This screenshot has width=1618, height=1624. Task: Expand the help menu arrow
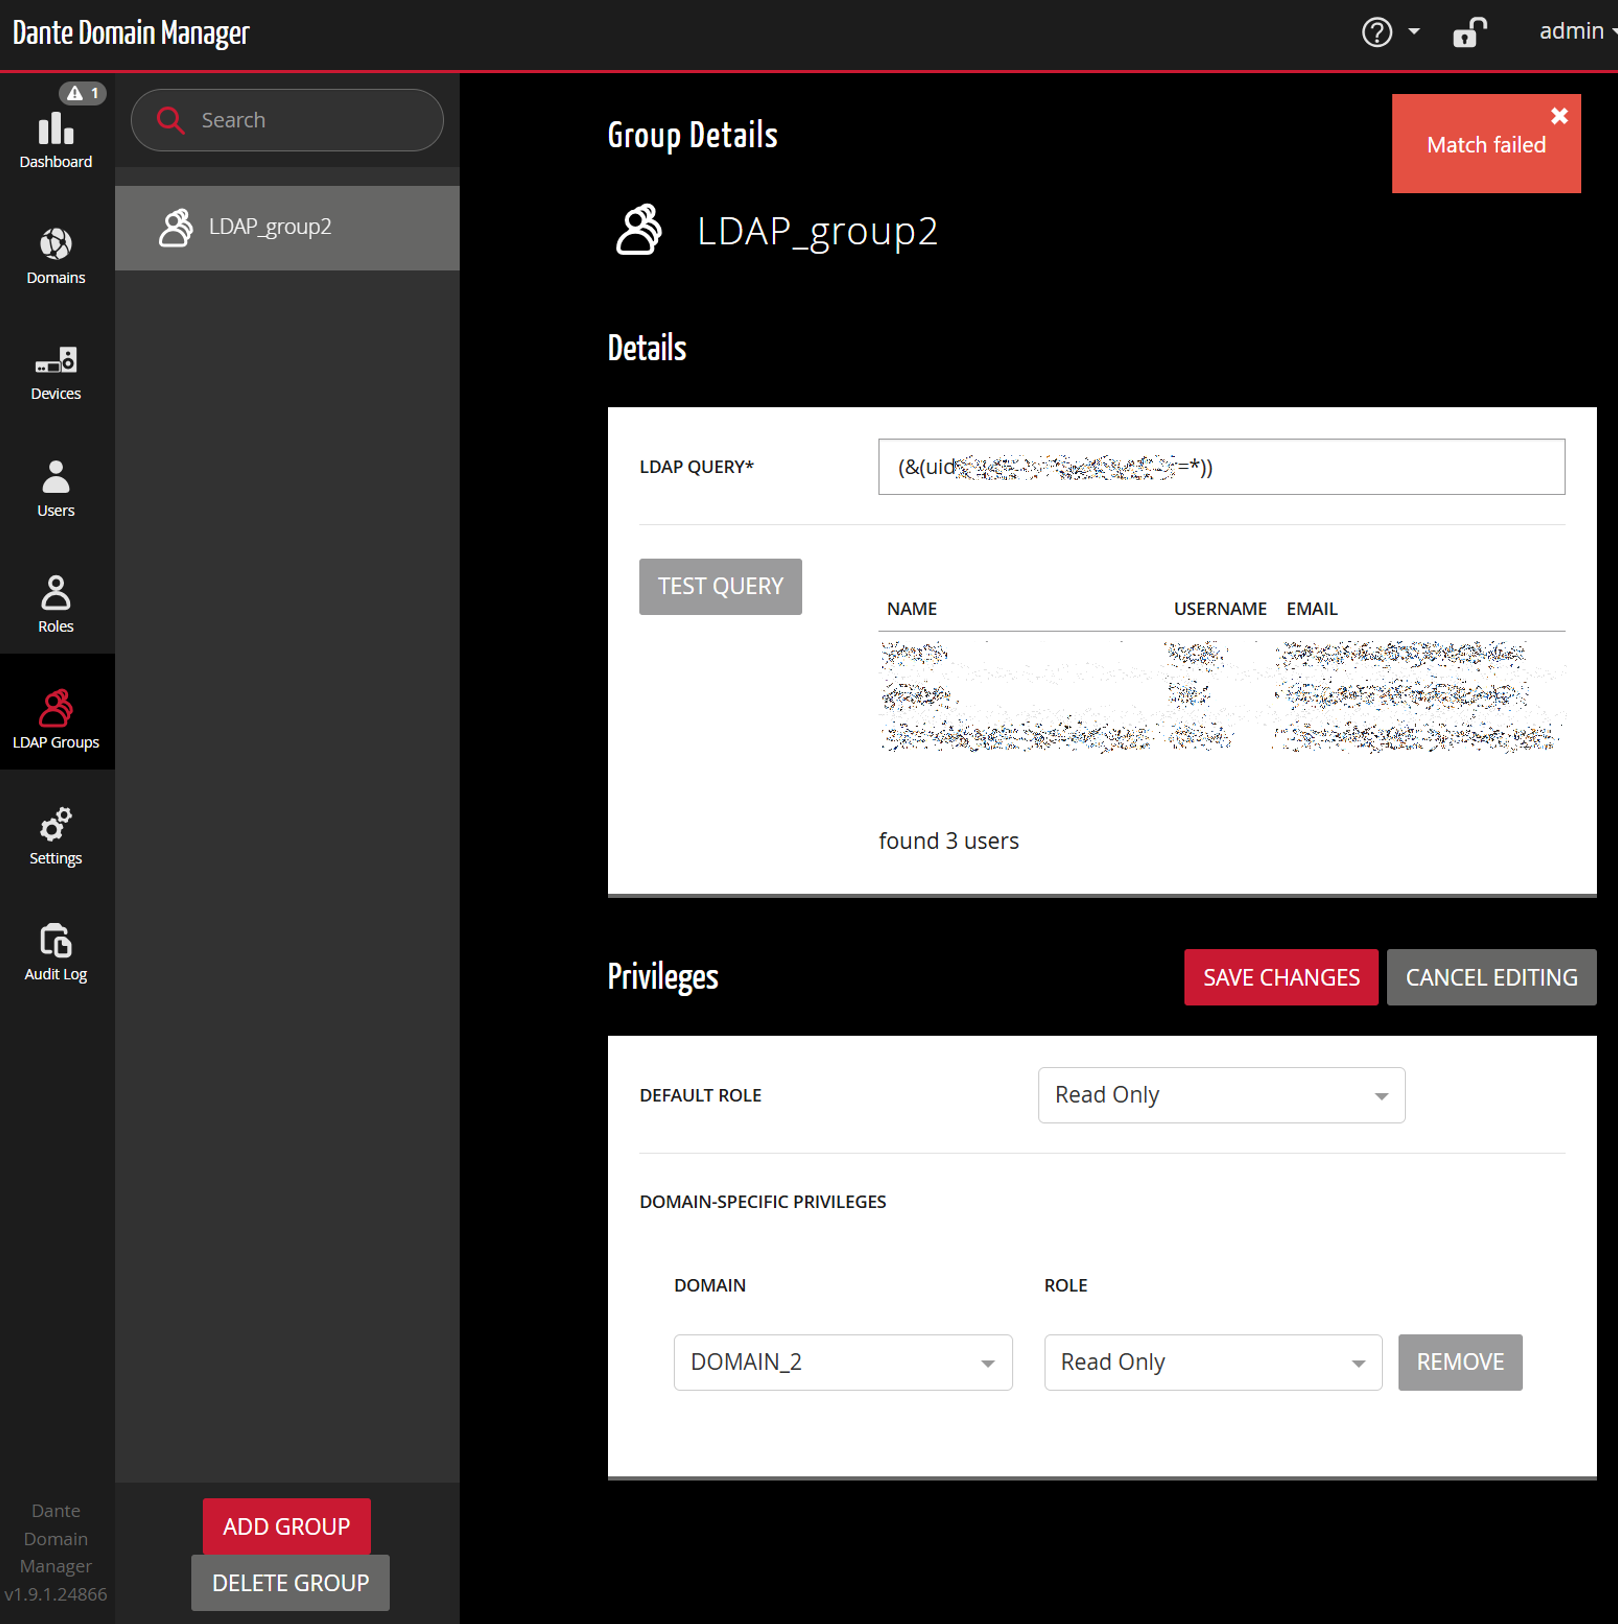pyautogui.click(x=1414, y=32)
